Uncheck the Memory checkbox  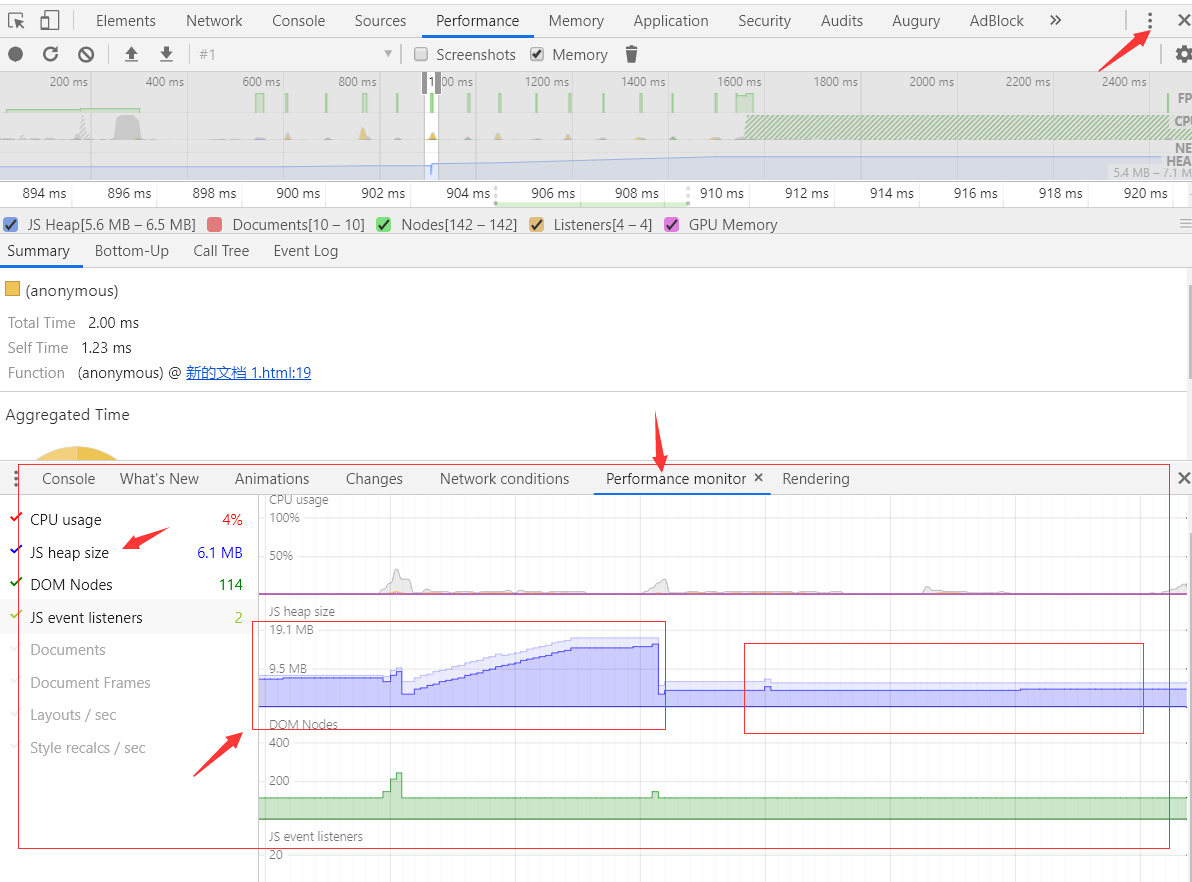click(x=537, y=55)
